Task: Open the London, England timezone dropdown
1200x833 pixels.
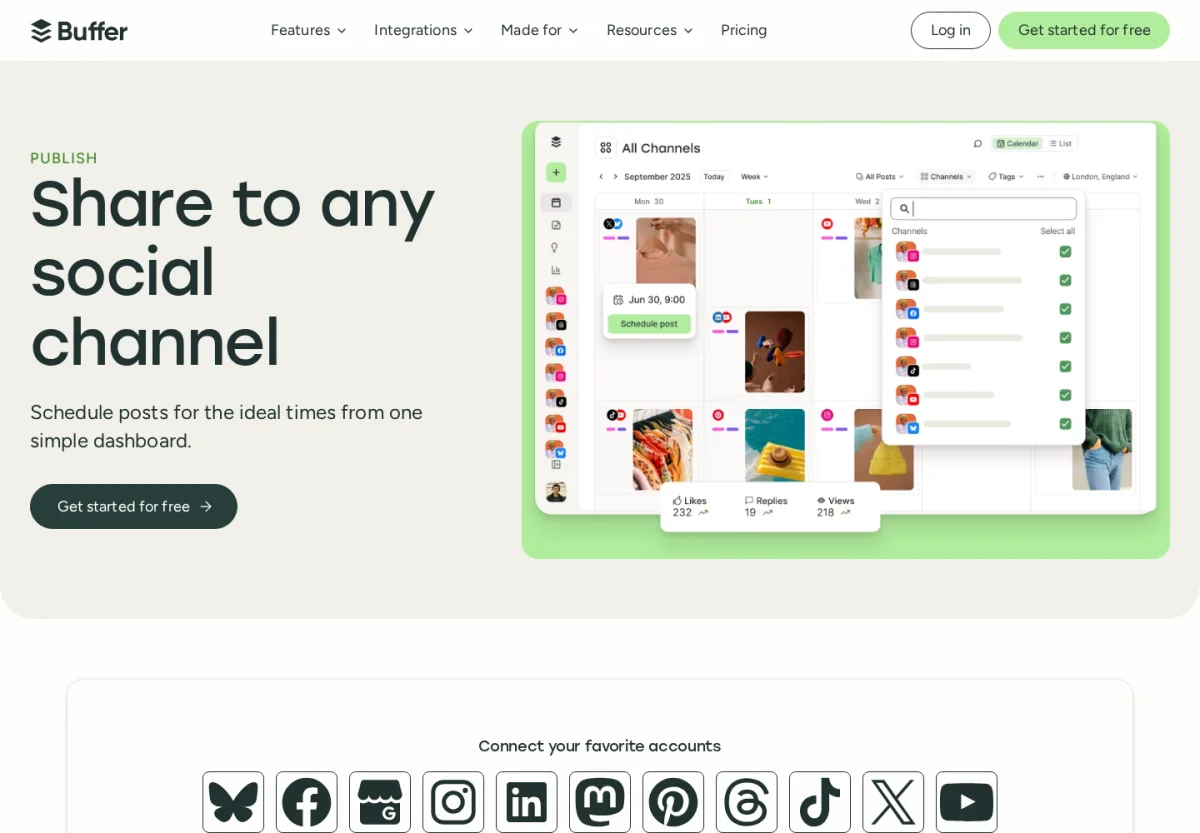Action: (1101, 176)
